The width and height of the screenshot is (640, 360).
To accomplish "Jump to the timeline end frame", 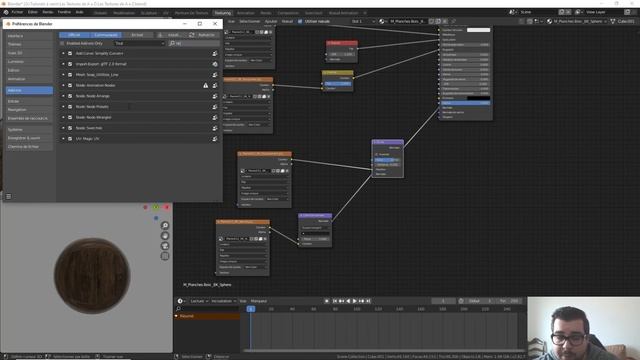I will click(x=368, y=301).
